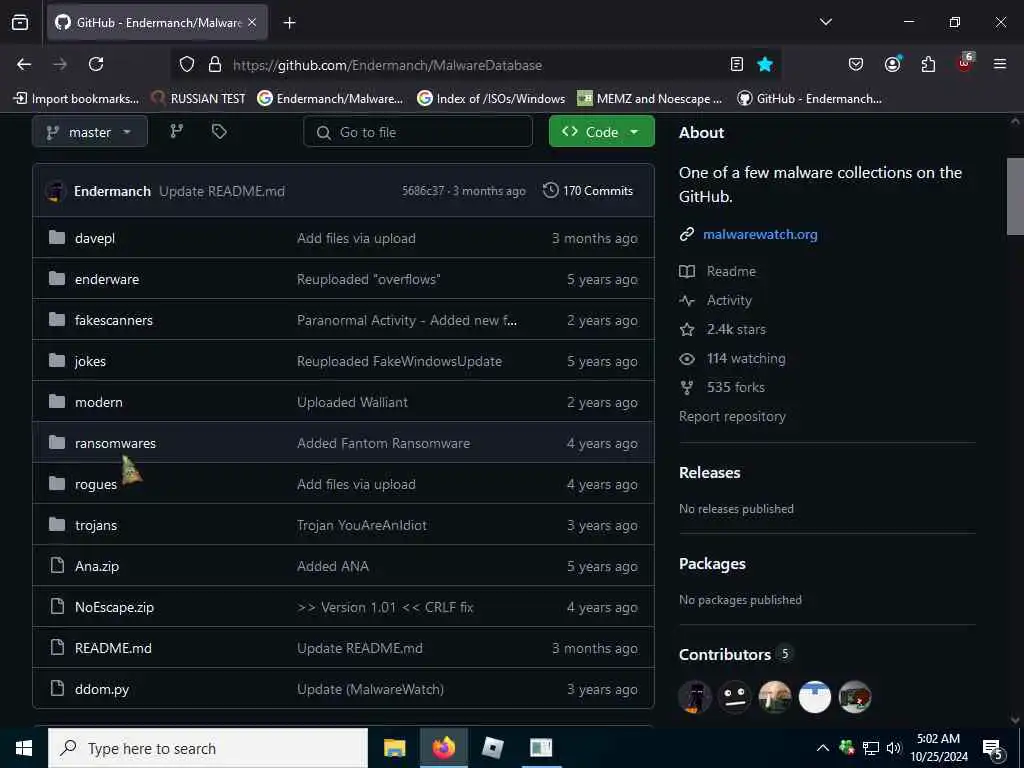Open Endermanch author profile link

click(112, 191)
